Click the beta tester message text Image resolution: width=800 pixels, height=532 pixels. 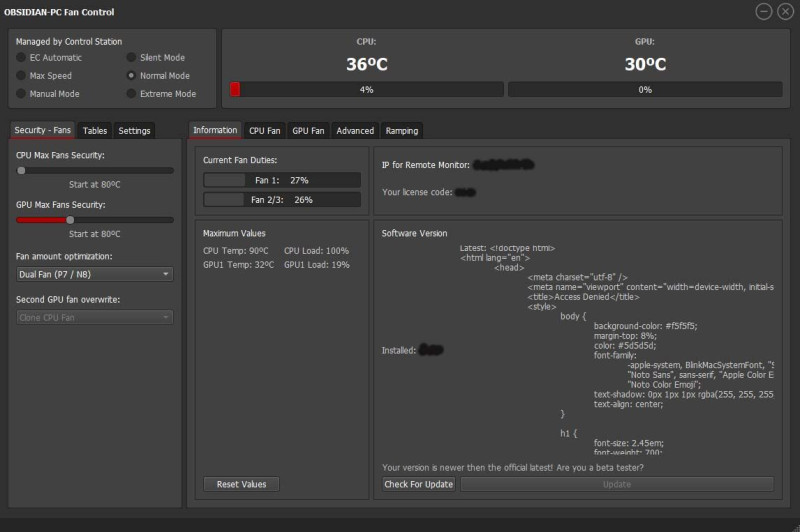[x=513, y=468]
